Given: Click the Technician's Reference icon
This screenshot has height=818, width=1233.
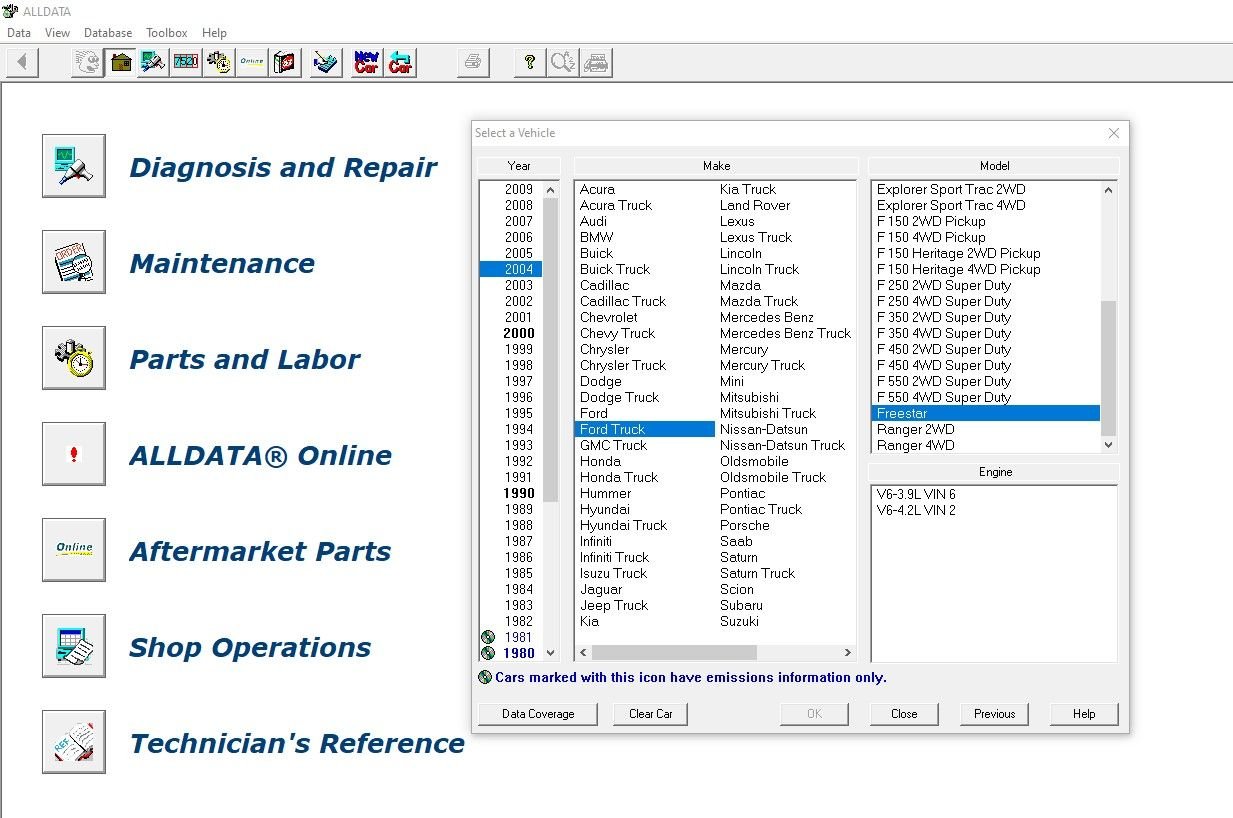Looking at the screenshot, I should point(74,742).
